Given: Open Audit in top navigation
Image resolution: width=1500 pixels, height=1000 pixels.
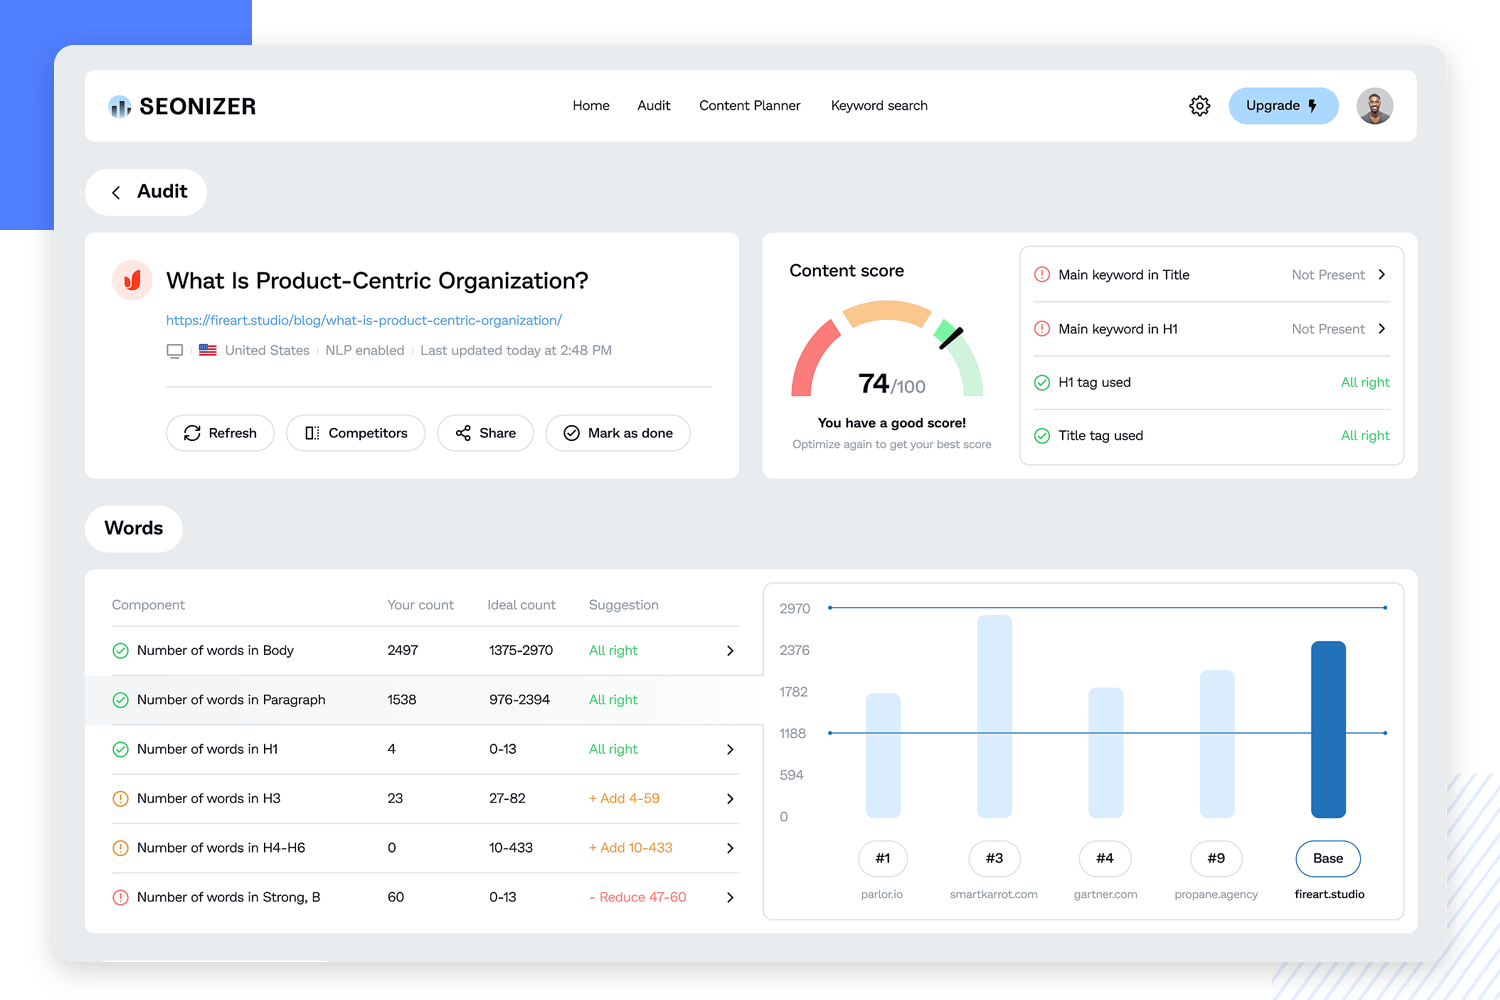Looking at the screenshot, I should click(654, 106).
